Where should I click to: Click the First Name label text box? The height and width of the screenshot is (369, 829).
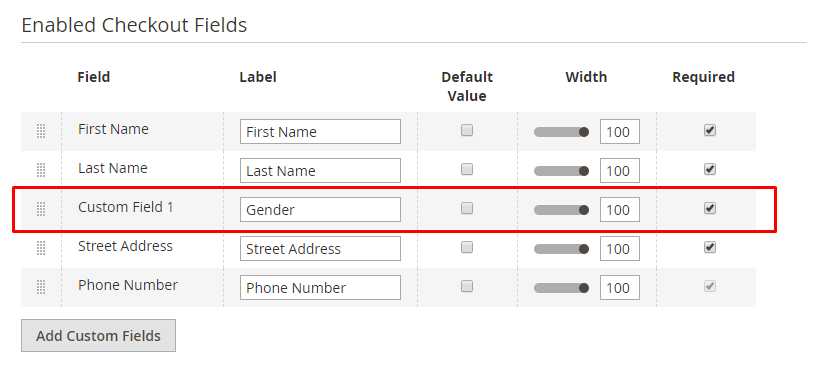[x=320, y=132]
